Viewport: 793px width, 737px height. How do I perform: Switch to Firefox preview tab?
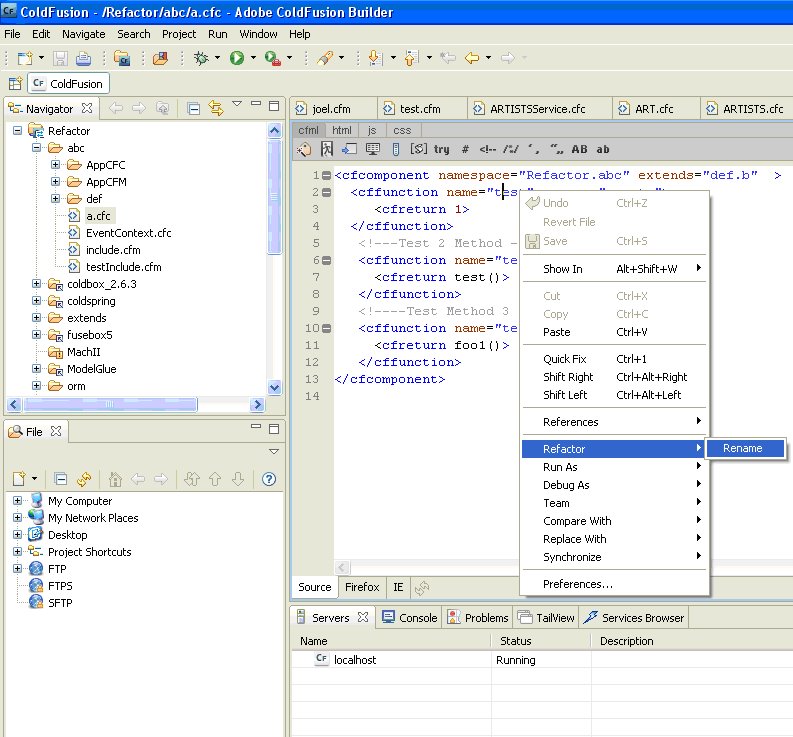(x=362, y=587)
